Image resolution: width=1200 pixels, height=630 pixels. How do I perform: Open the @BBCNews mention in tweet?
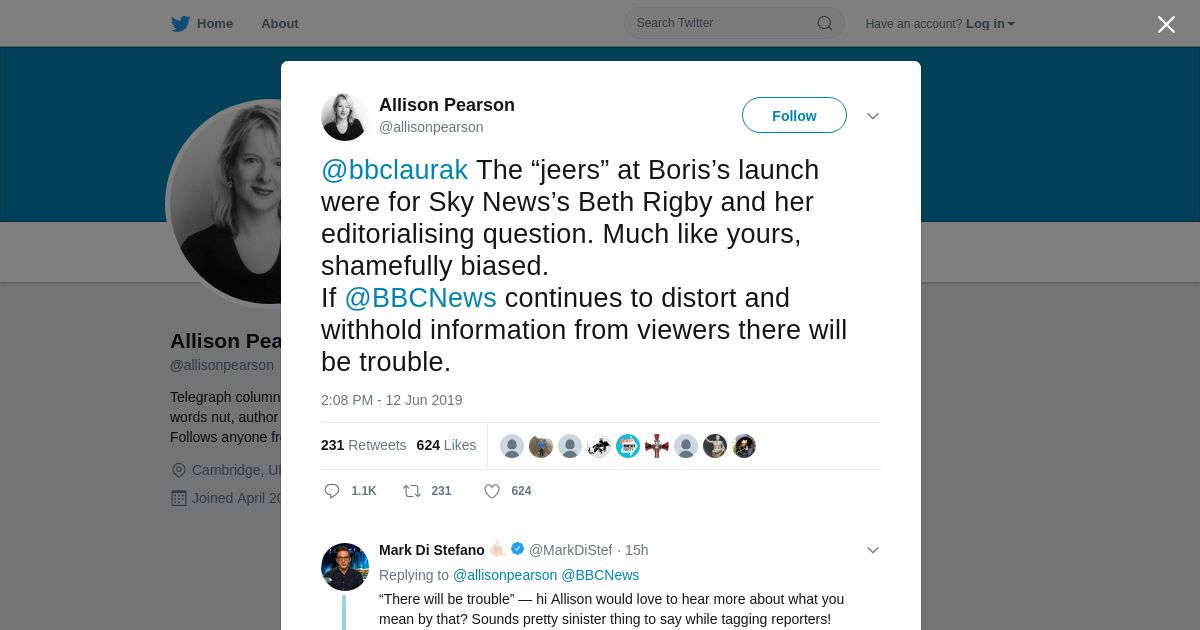pyautogui.click(x=420, y=298)
